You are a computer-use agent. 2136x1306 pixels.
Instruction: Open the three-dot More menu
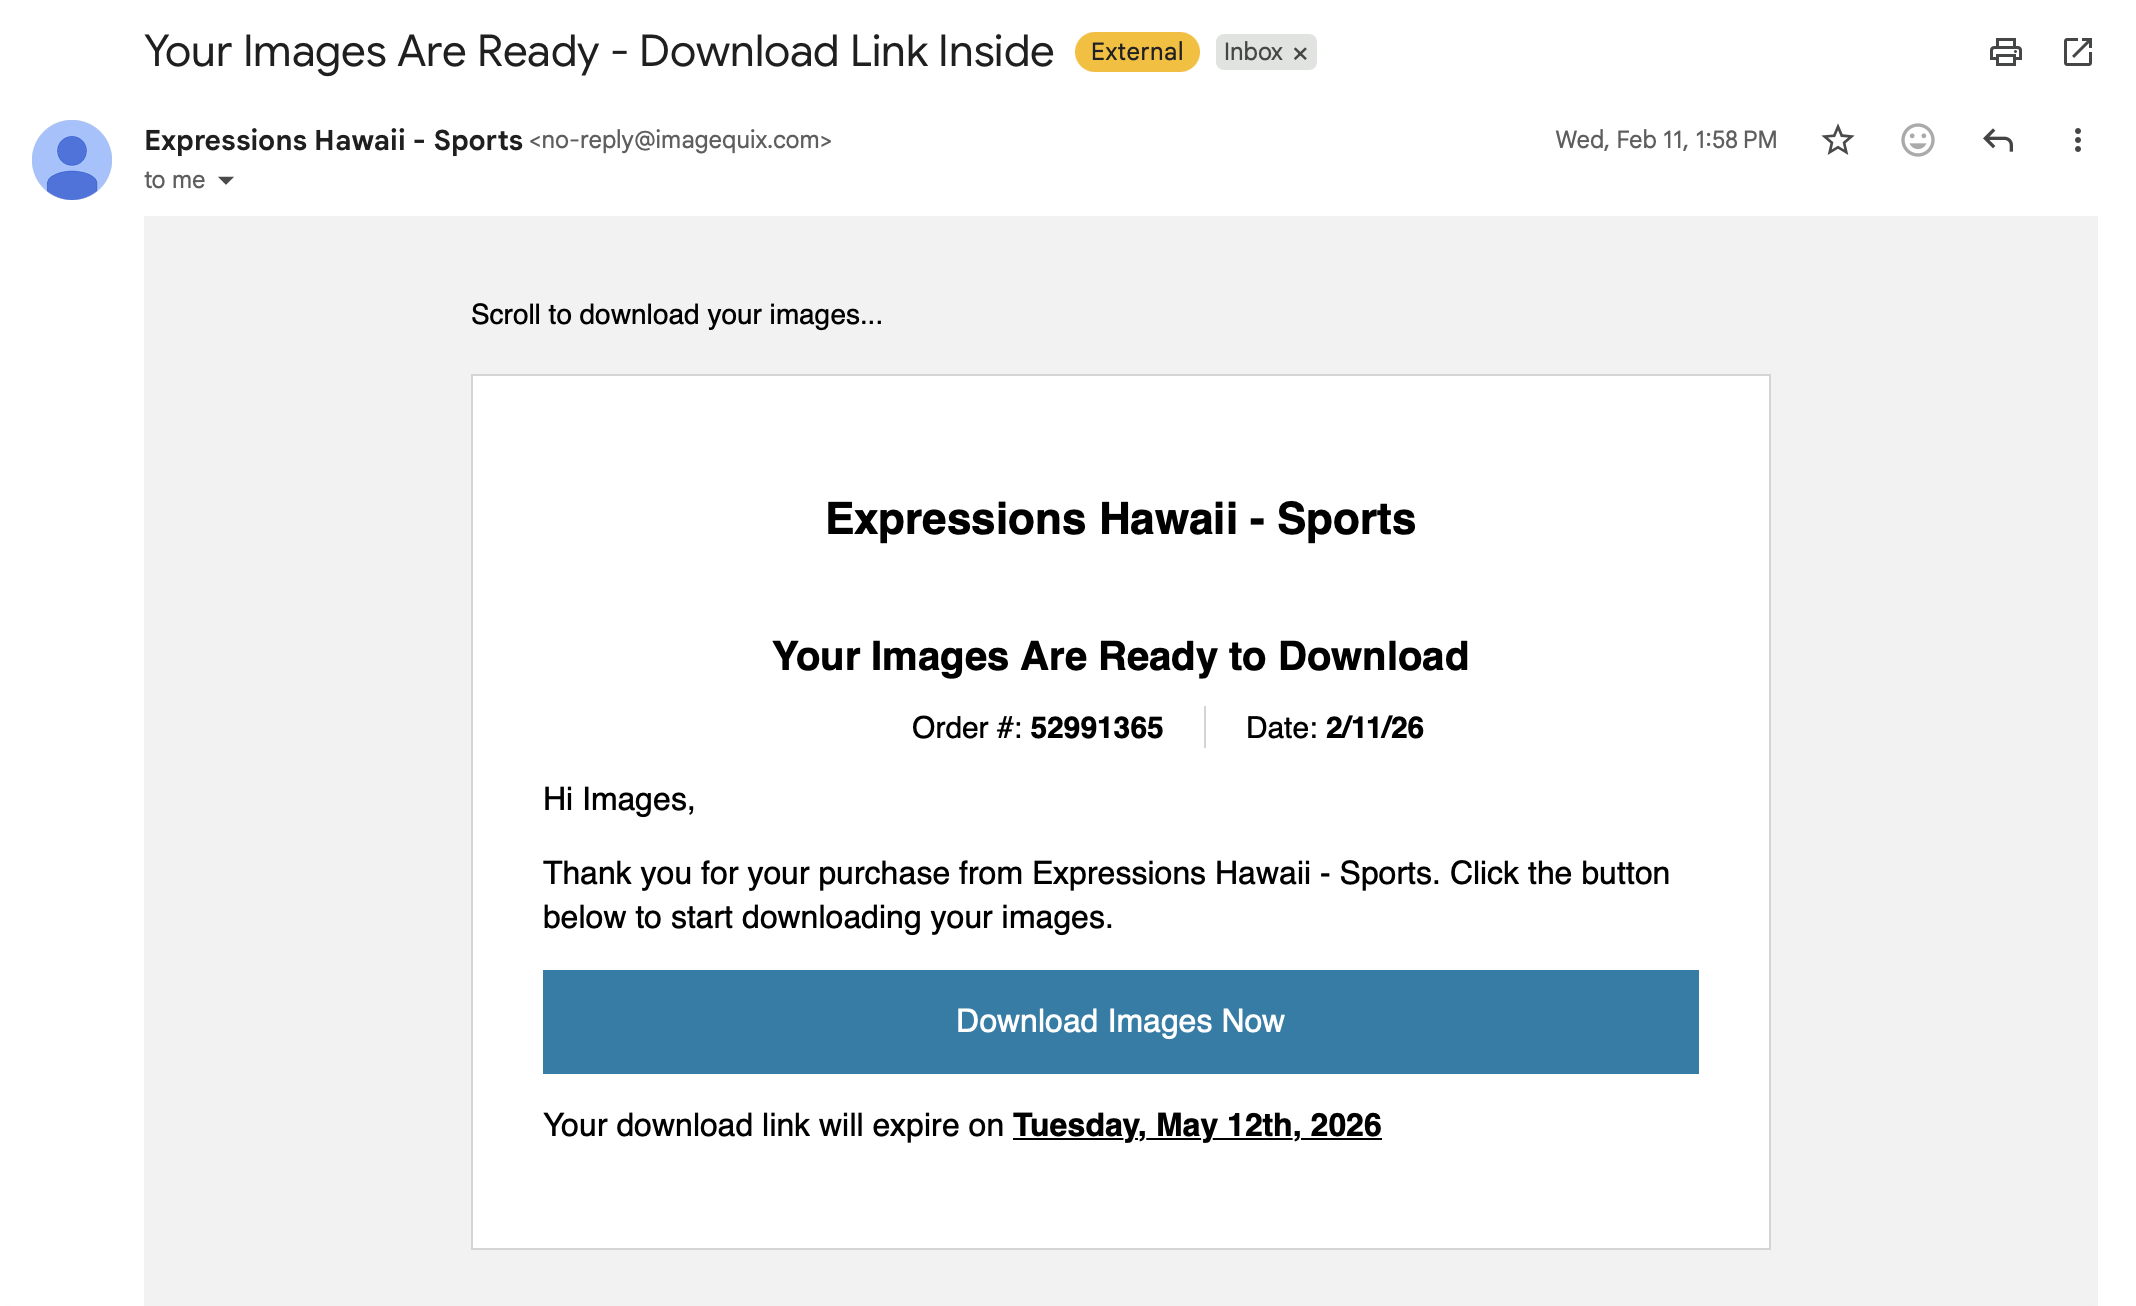click(2077, 140)
